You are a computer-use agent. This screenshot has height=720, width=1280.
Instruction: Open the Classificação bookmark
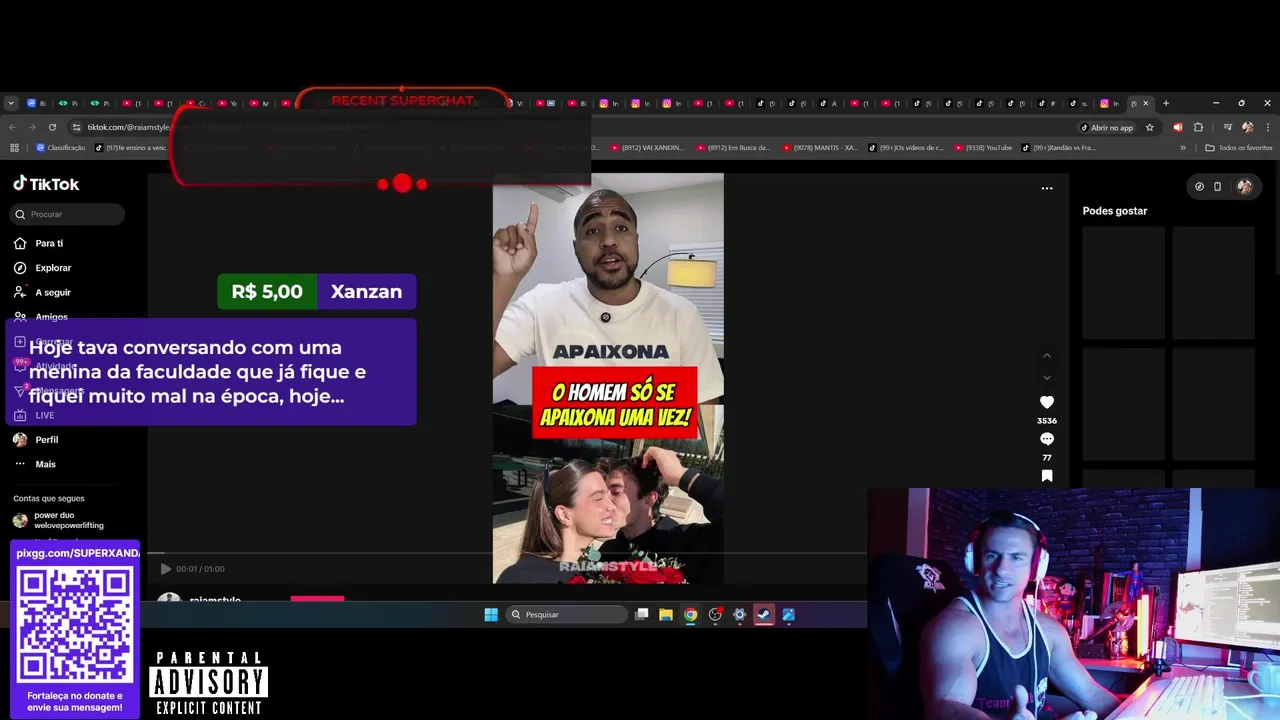click(x=61, y=148)
